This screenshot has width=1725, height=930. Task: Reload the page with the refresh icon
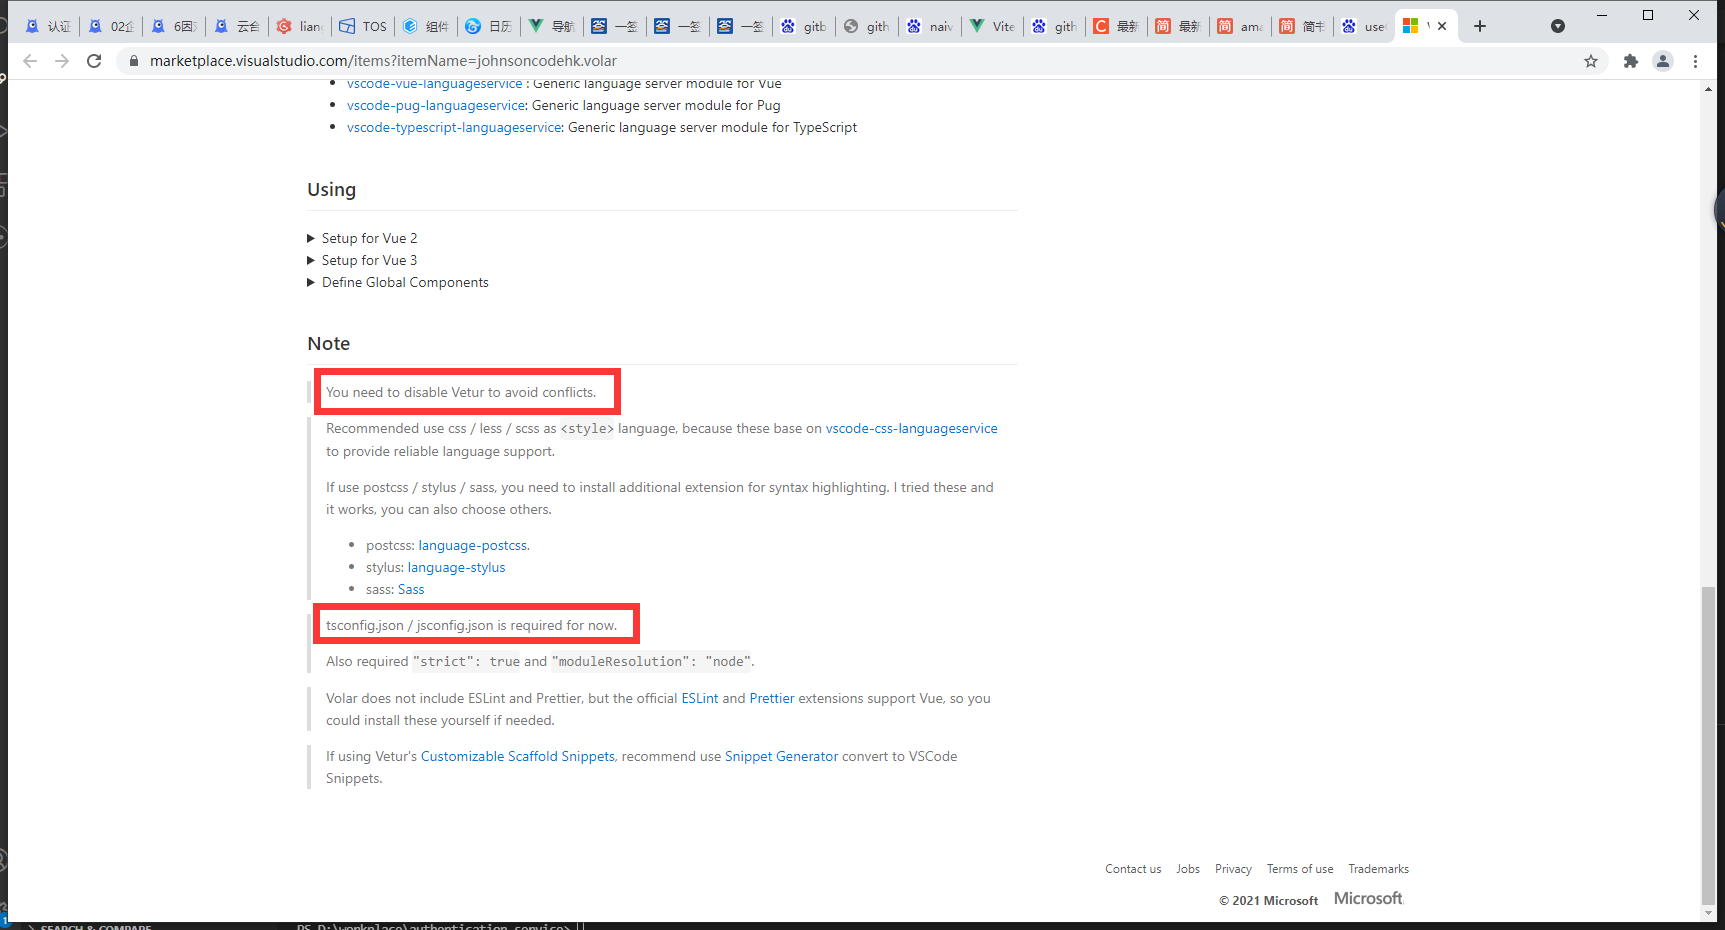tap(94, 61)
